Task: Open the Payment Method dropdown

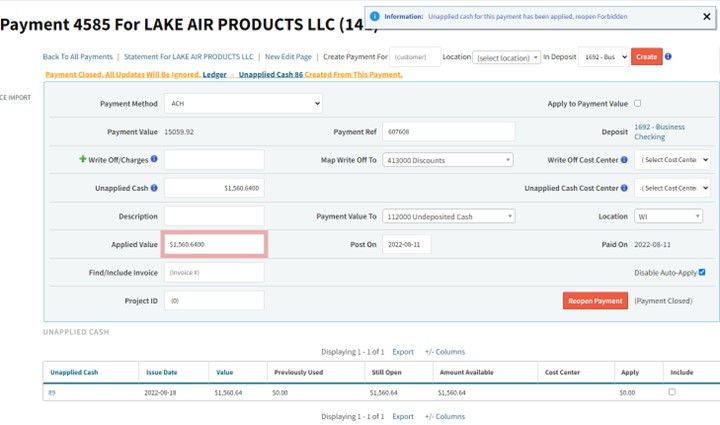Action: 243,103
